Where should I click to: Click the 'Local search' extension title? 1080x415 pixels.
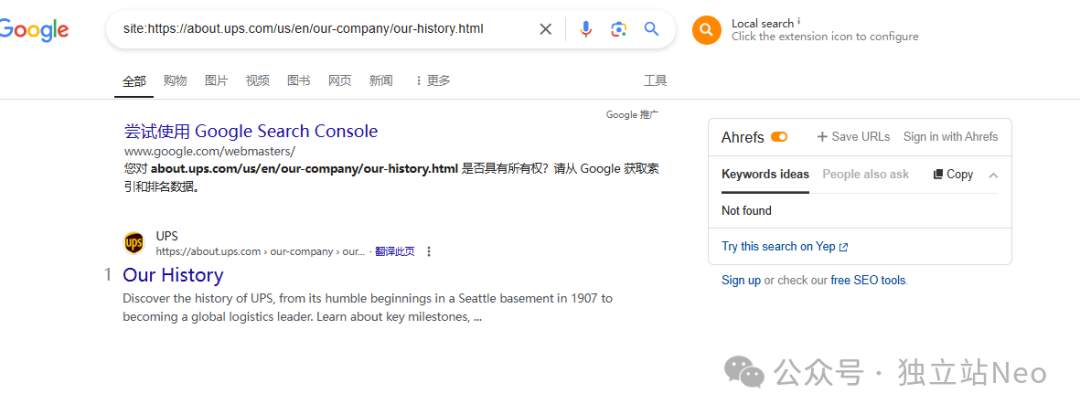[762, 23]
